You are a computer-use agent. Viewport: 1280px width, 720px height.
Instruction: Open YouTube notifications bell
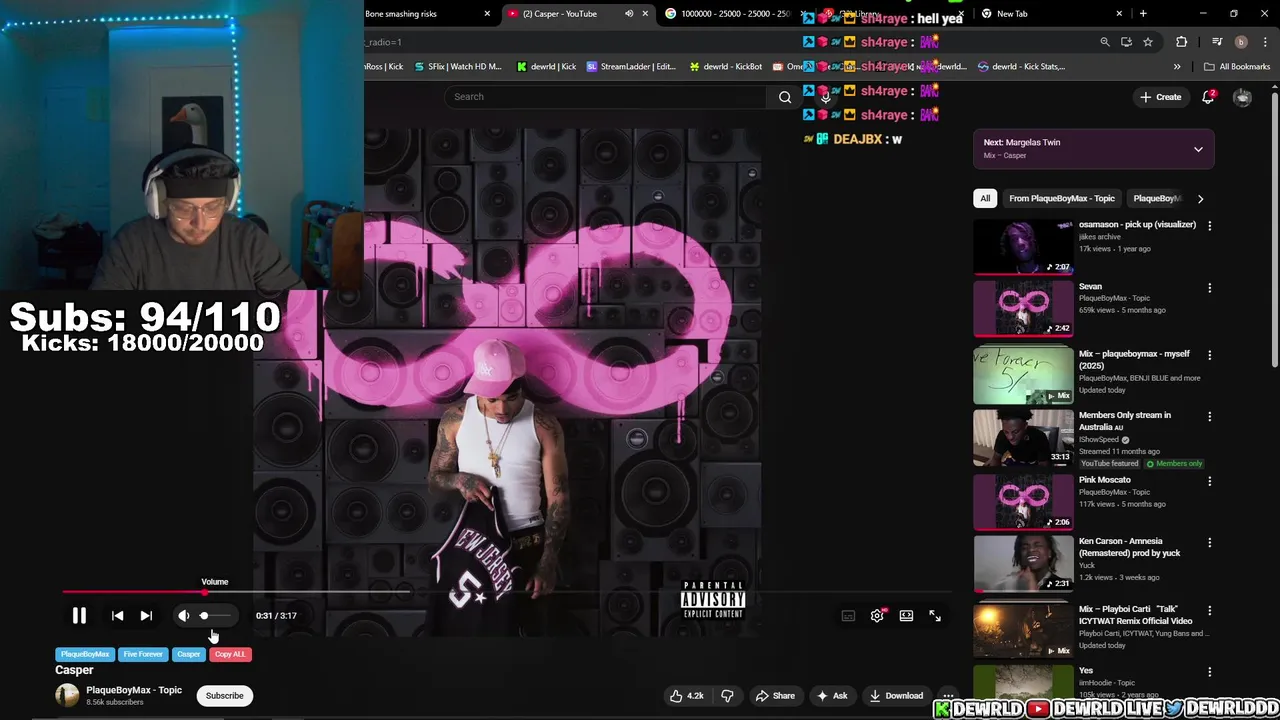1208,97
